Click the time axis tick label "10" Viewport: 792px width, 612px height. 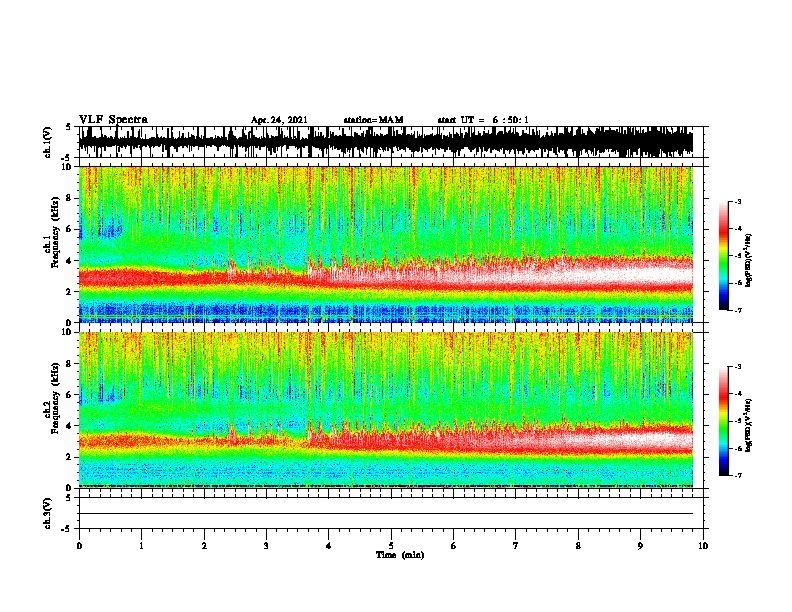[703, 546]
